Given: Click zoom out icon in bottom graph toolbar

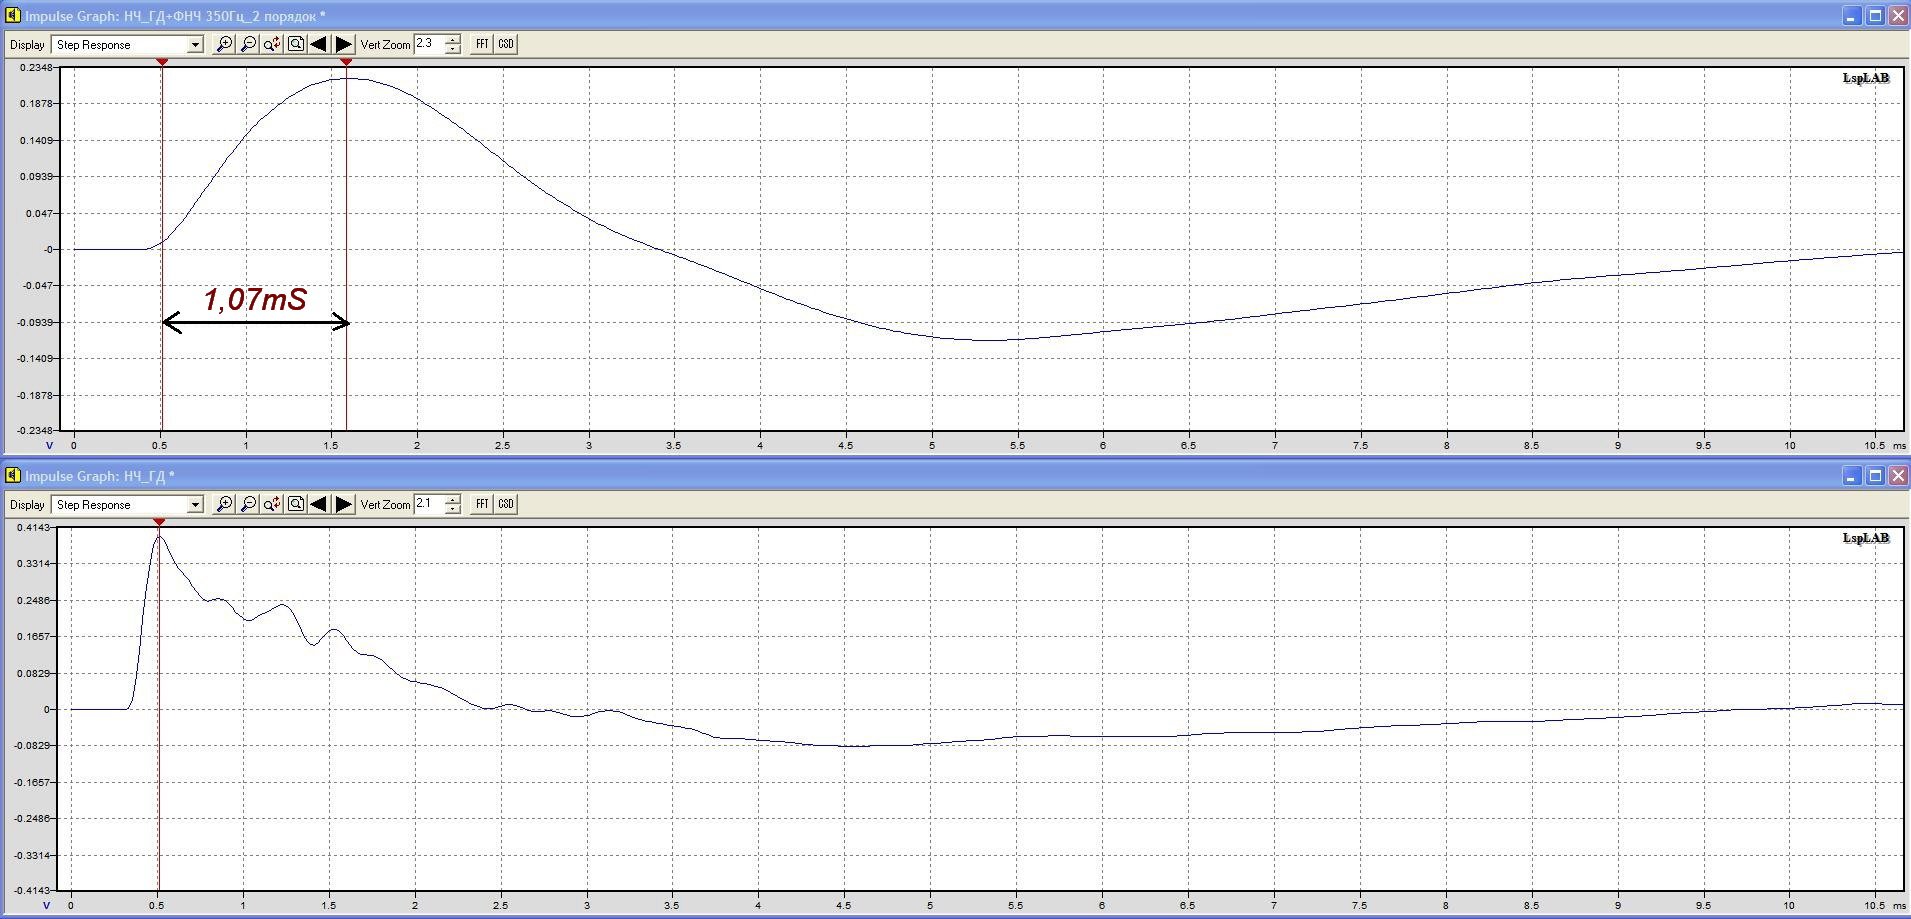Looking at the screenshot, I should pos(248,504).
